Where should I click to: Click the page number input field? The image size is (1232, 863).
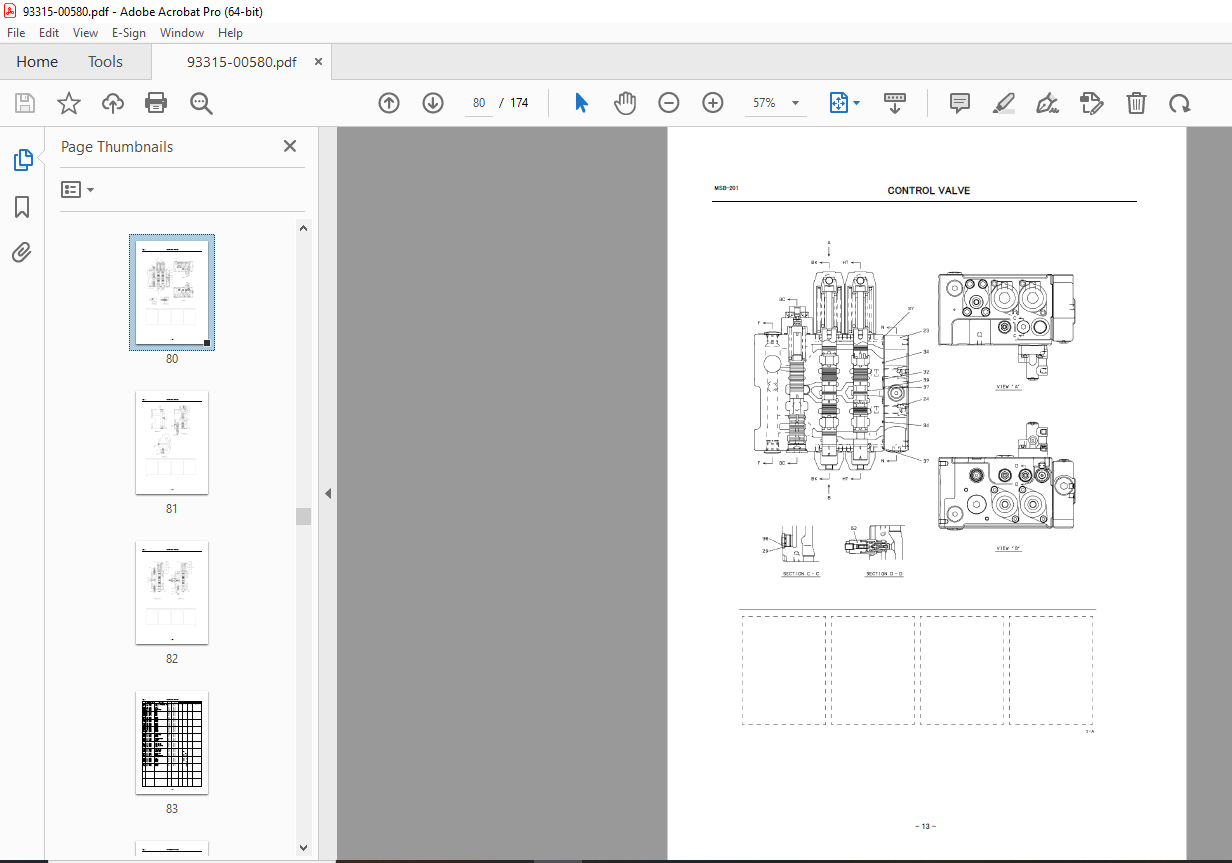click(479, 103)
